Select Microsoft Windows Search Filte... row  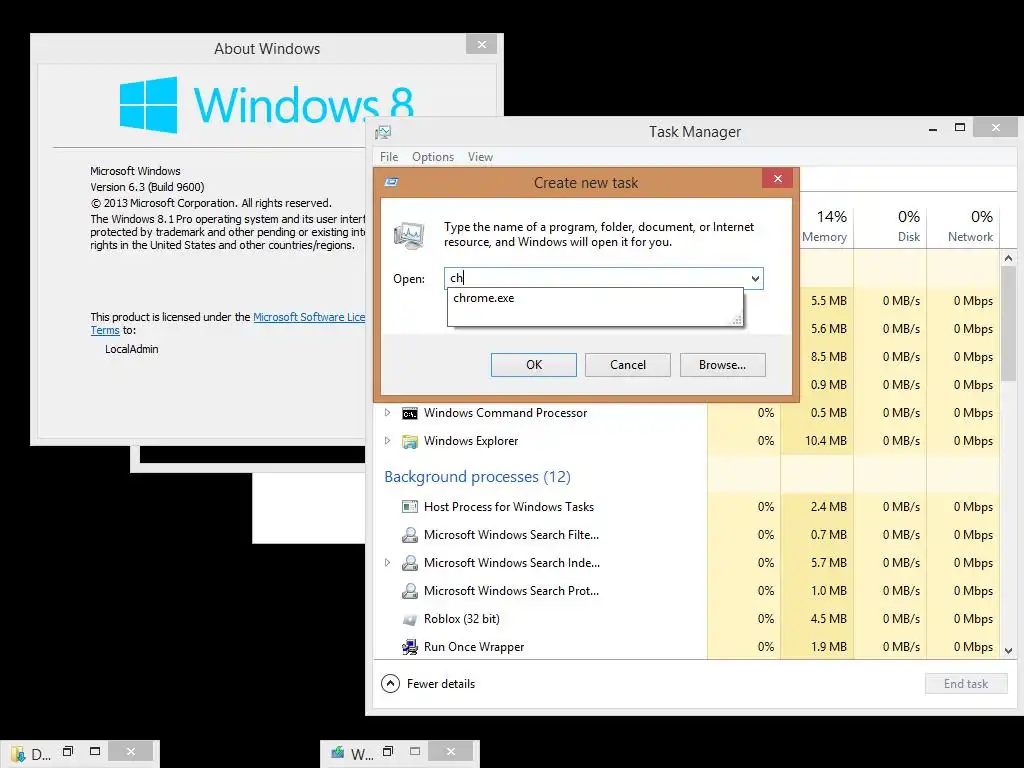(686, 535)
